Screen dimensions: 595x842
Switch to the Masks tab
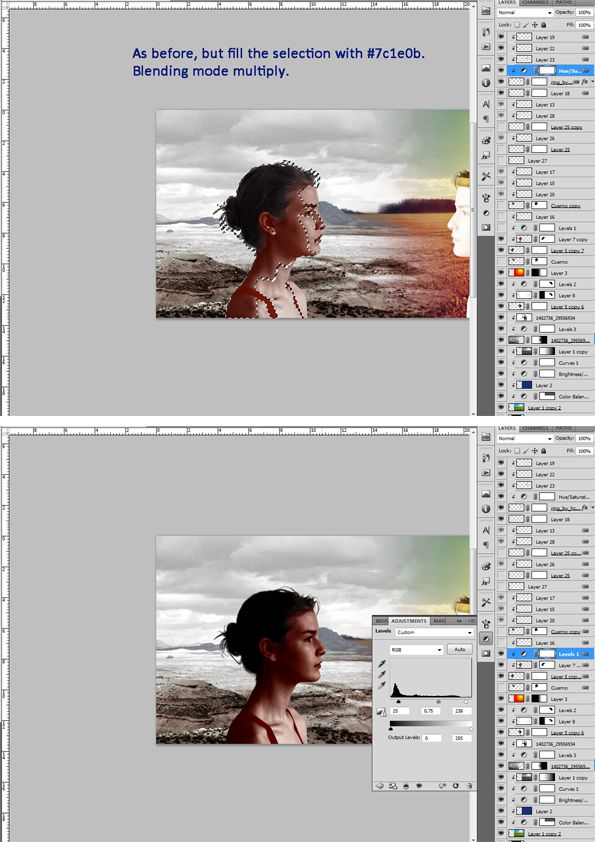pos(440,621)
